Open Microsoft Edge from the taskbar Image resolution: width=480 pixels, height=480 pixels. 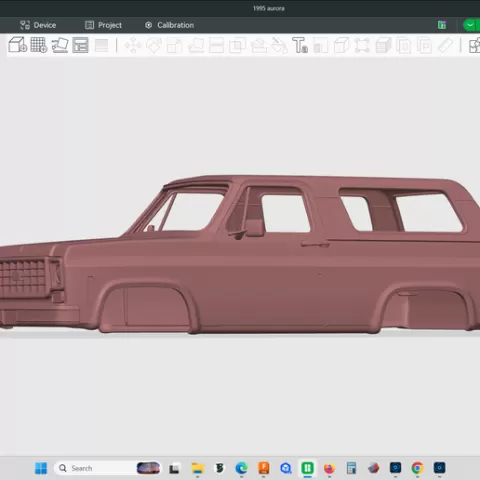click(241, 468)
